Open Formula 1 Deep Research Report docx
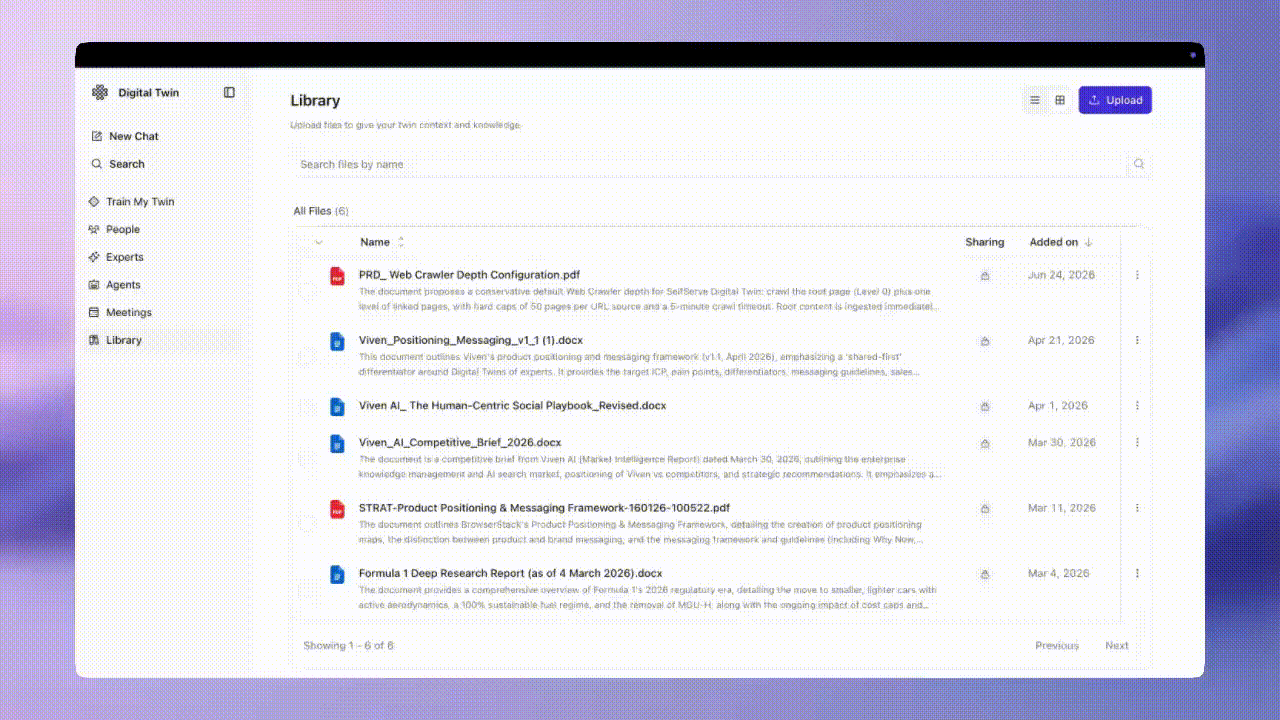Viewport: 1280px width, 720px height. pos(510,573)
